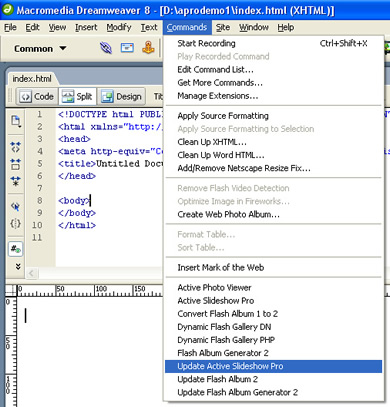Open the Edit menu
This screenshot has width=390, height=407.
point(33,27)
